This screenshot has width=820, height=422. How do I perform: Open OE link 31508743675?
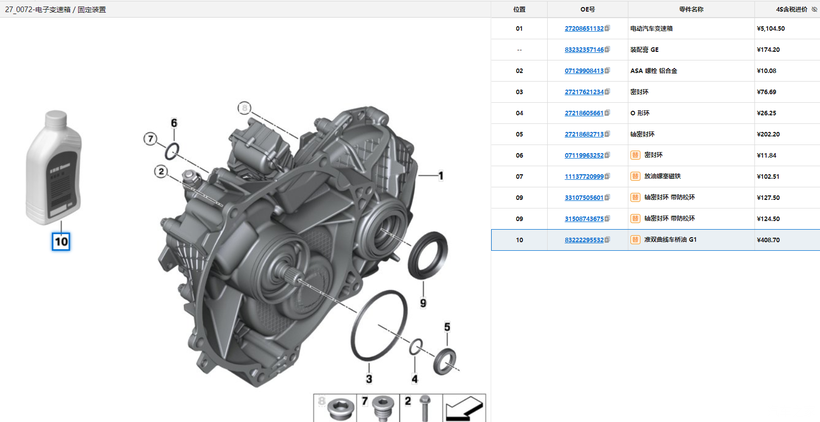[584, 219]
